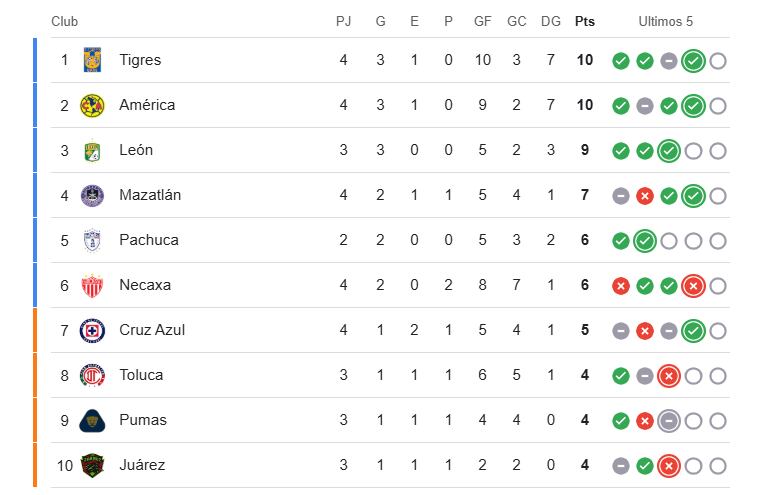
Task: Click Mazatlán's red loss result icon
Action: pos(645,196)
